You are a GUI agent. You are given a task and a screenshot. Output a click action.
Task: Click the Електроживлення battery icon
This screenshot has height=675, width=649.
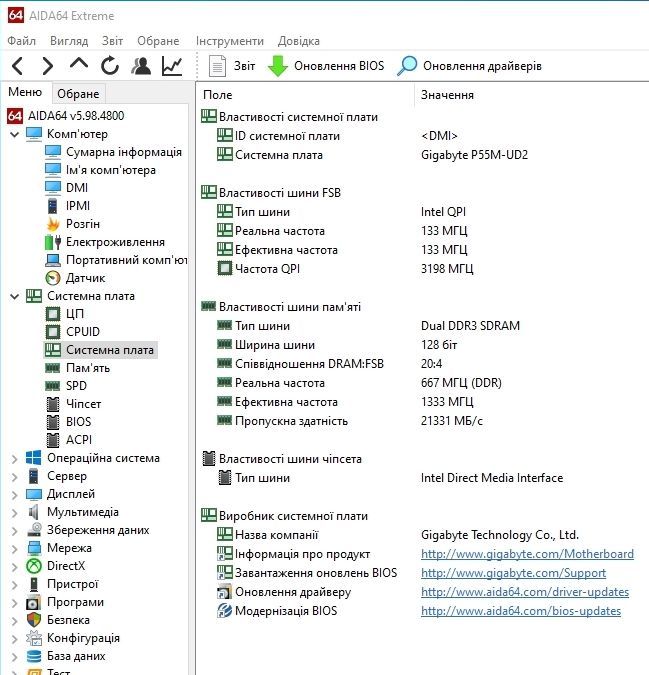pyautogui.click(x=53, y=242)
